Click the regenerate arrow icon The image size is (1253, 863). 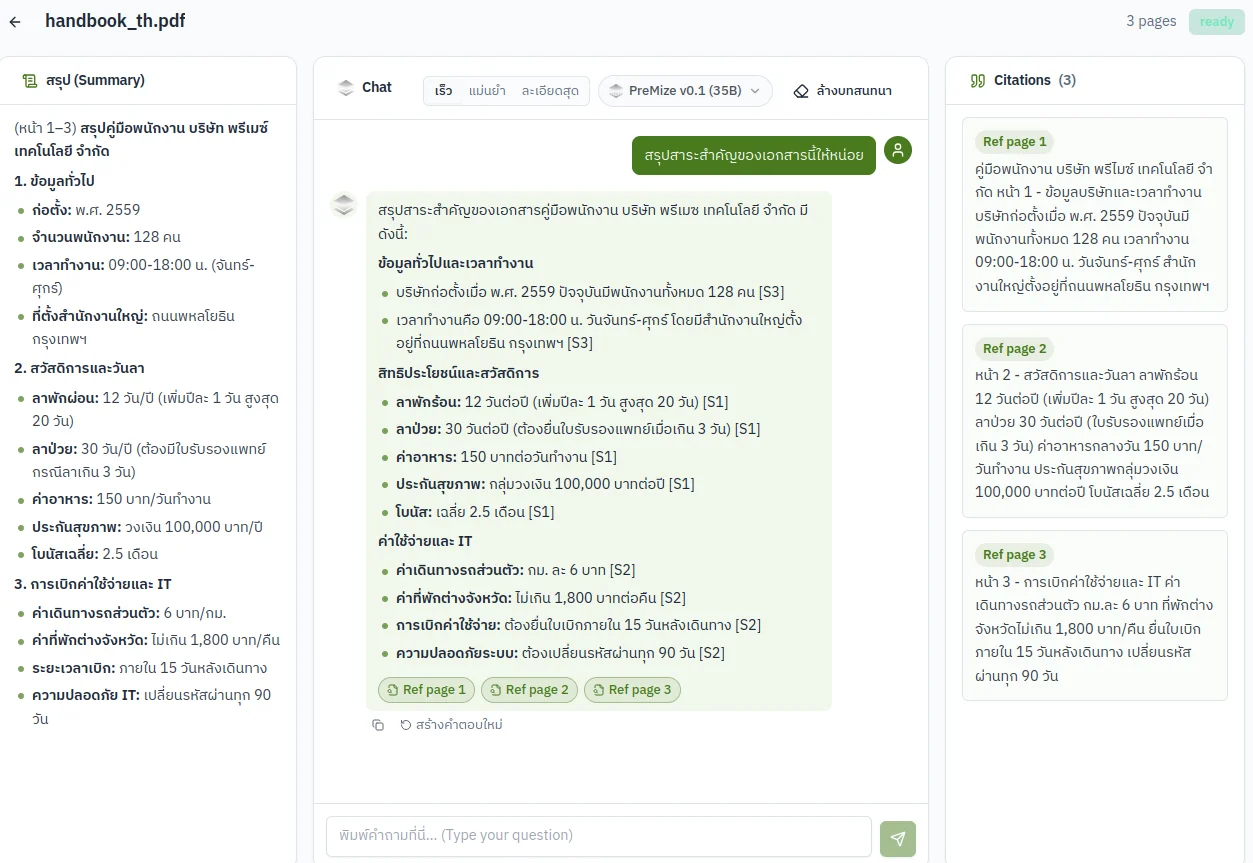point(406,725)
